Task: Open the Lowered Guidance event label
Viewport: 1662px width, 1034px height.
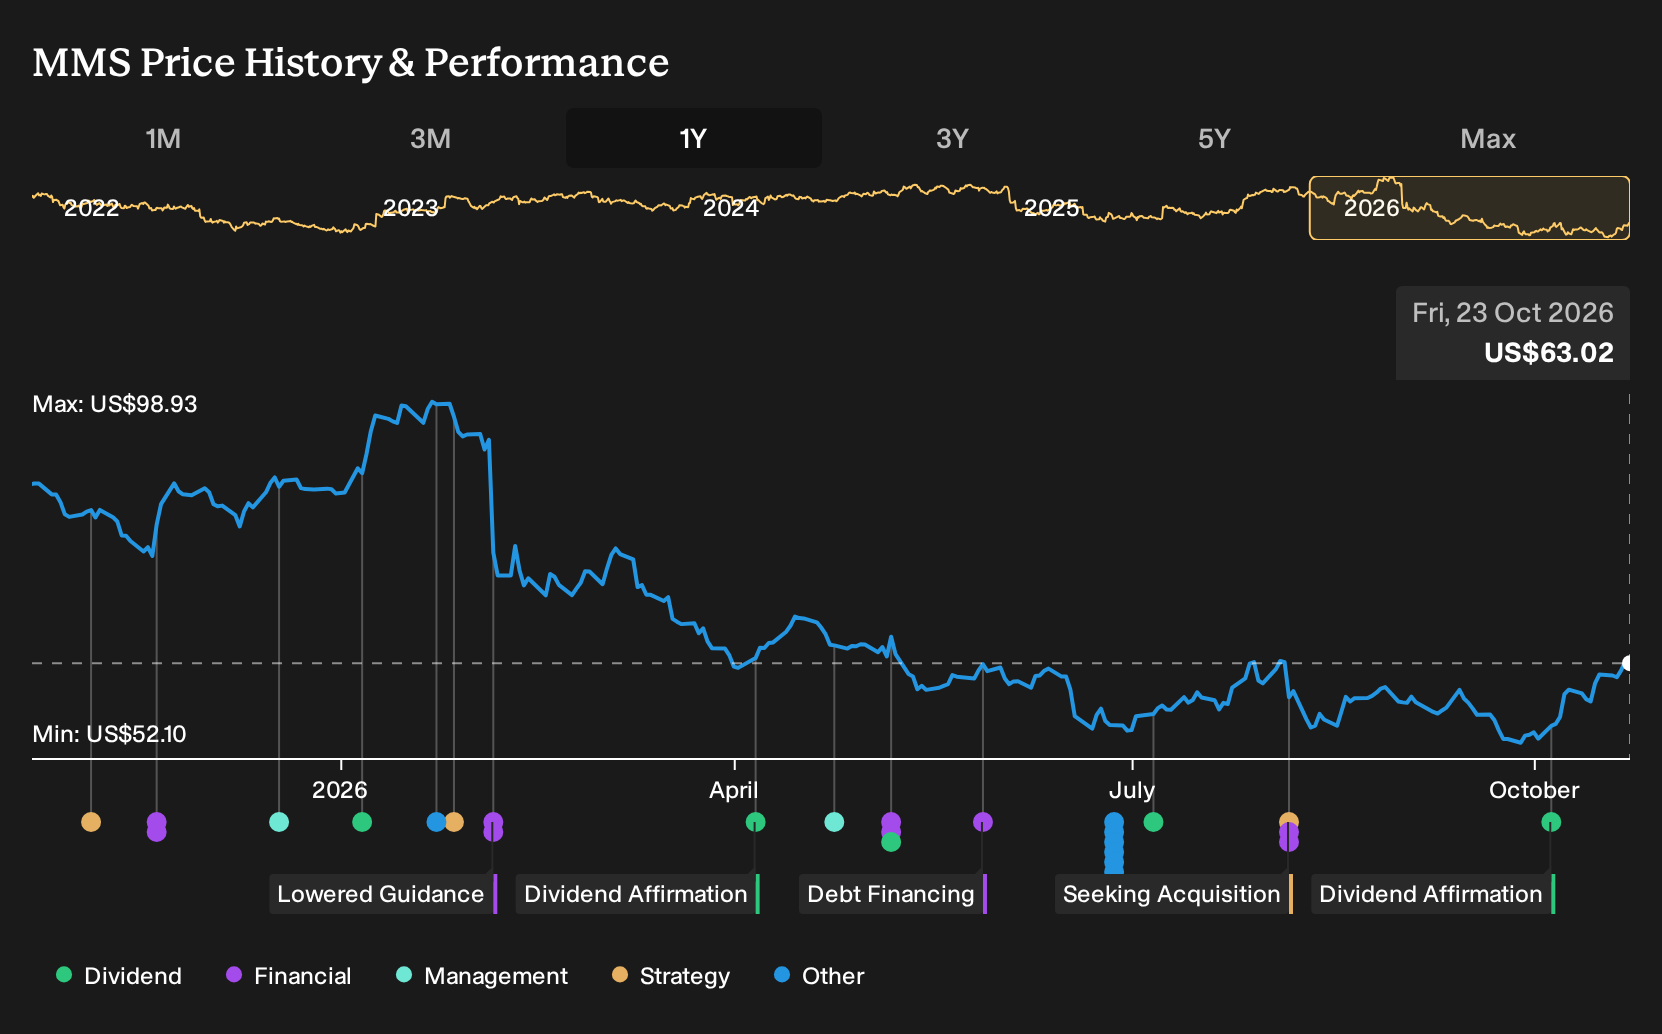Action: tap(383, 894)
